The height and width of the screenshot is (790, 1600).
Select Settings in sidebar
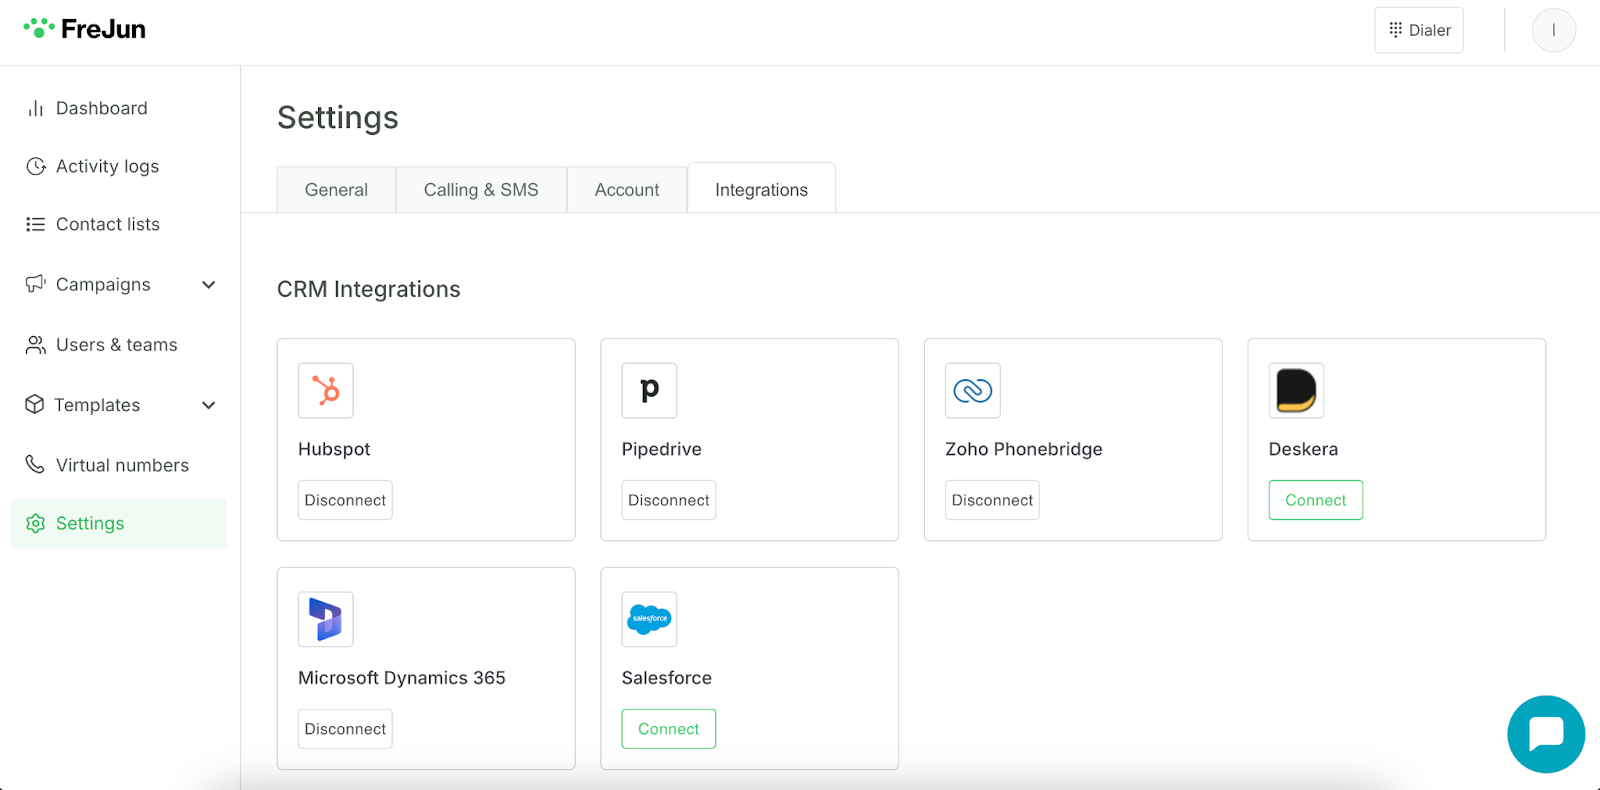pos(119,523)
